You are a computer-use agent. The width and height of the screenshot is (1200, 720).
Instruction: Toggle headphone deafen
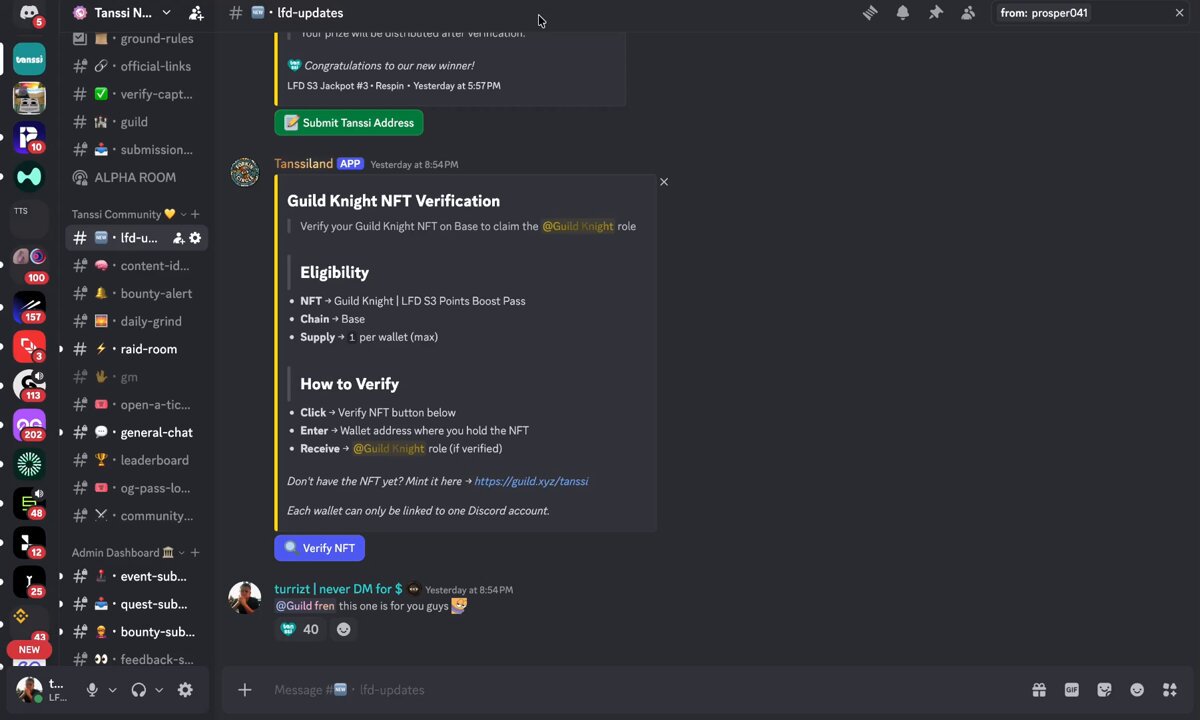click(x=139, y=690)
